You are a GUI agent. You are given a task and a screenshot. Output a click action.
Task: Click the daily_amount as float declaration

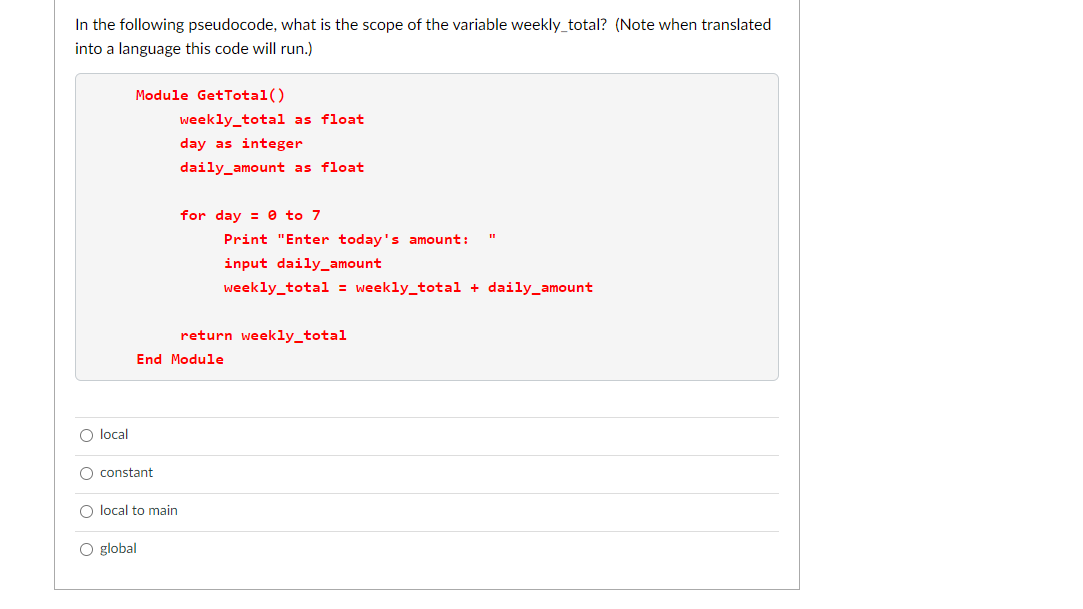click(x=272, y=167)
